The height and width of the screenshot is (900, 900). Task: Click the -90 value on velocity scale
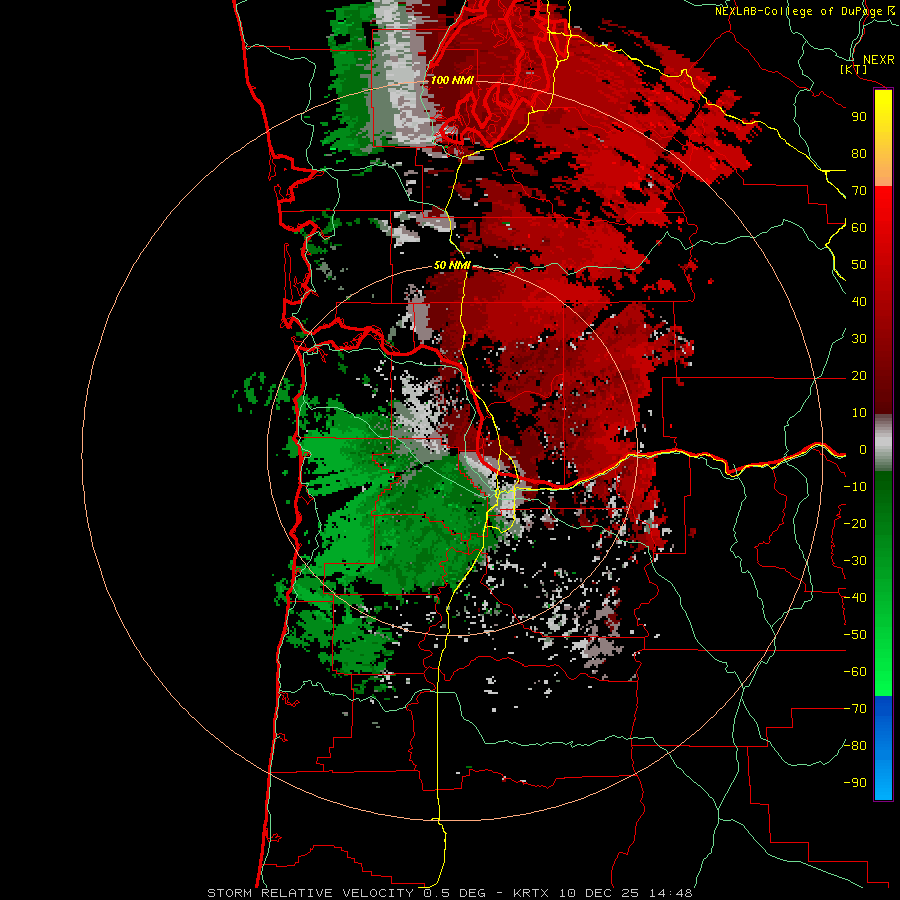tap(855, 783)
